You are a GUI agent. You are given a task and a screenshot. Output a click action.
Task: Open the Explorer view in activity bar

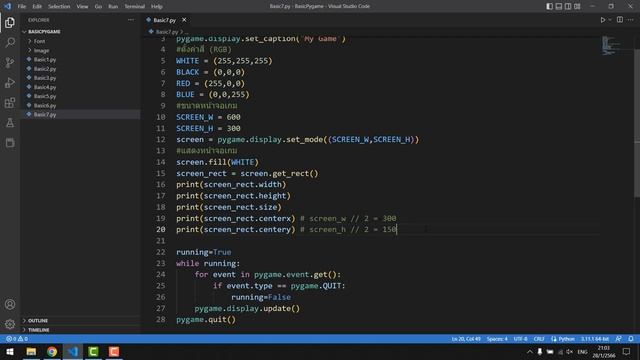[10, 22]
